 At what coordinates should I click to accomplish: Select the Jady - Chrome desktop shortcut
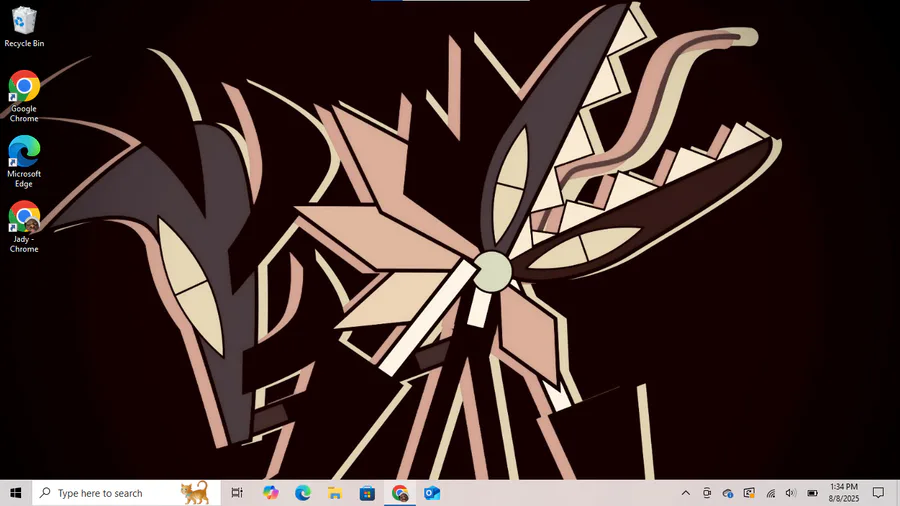tap(24, 227)
